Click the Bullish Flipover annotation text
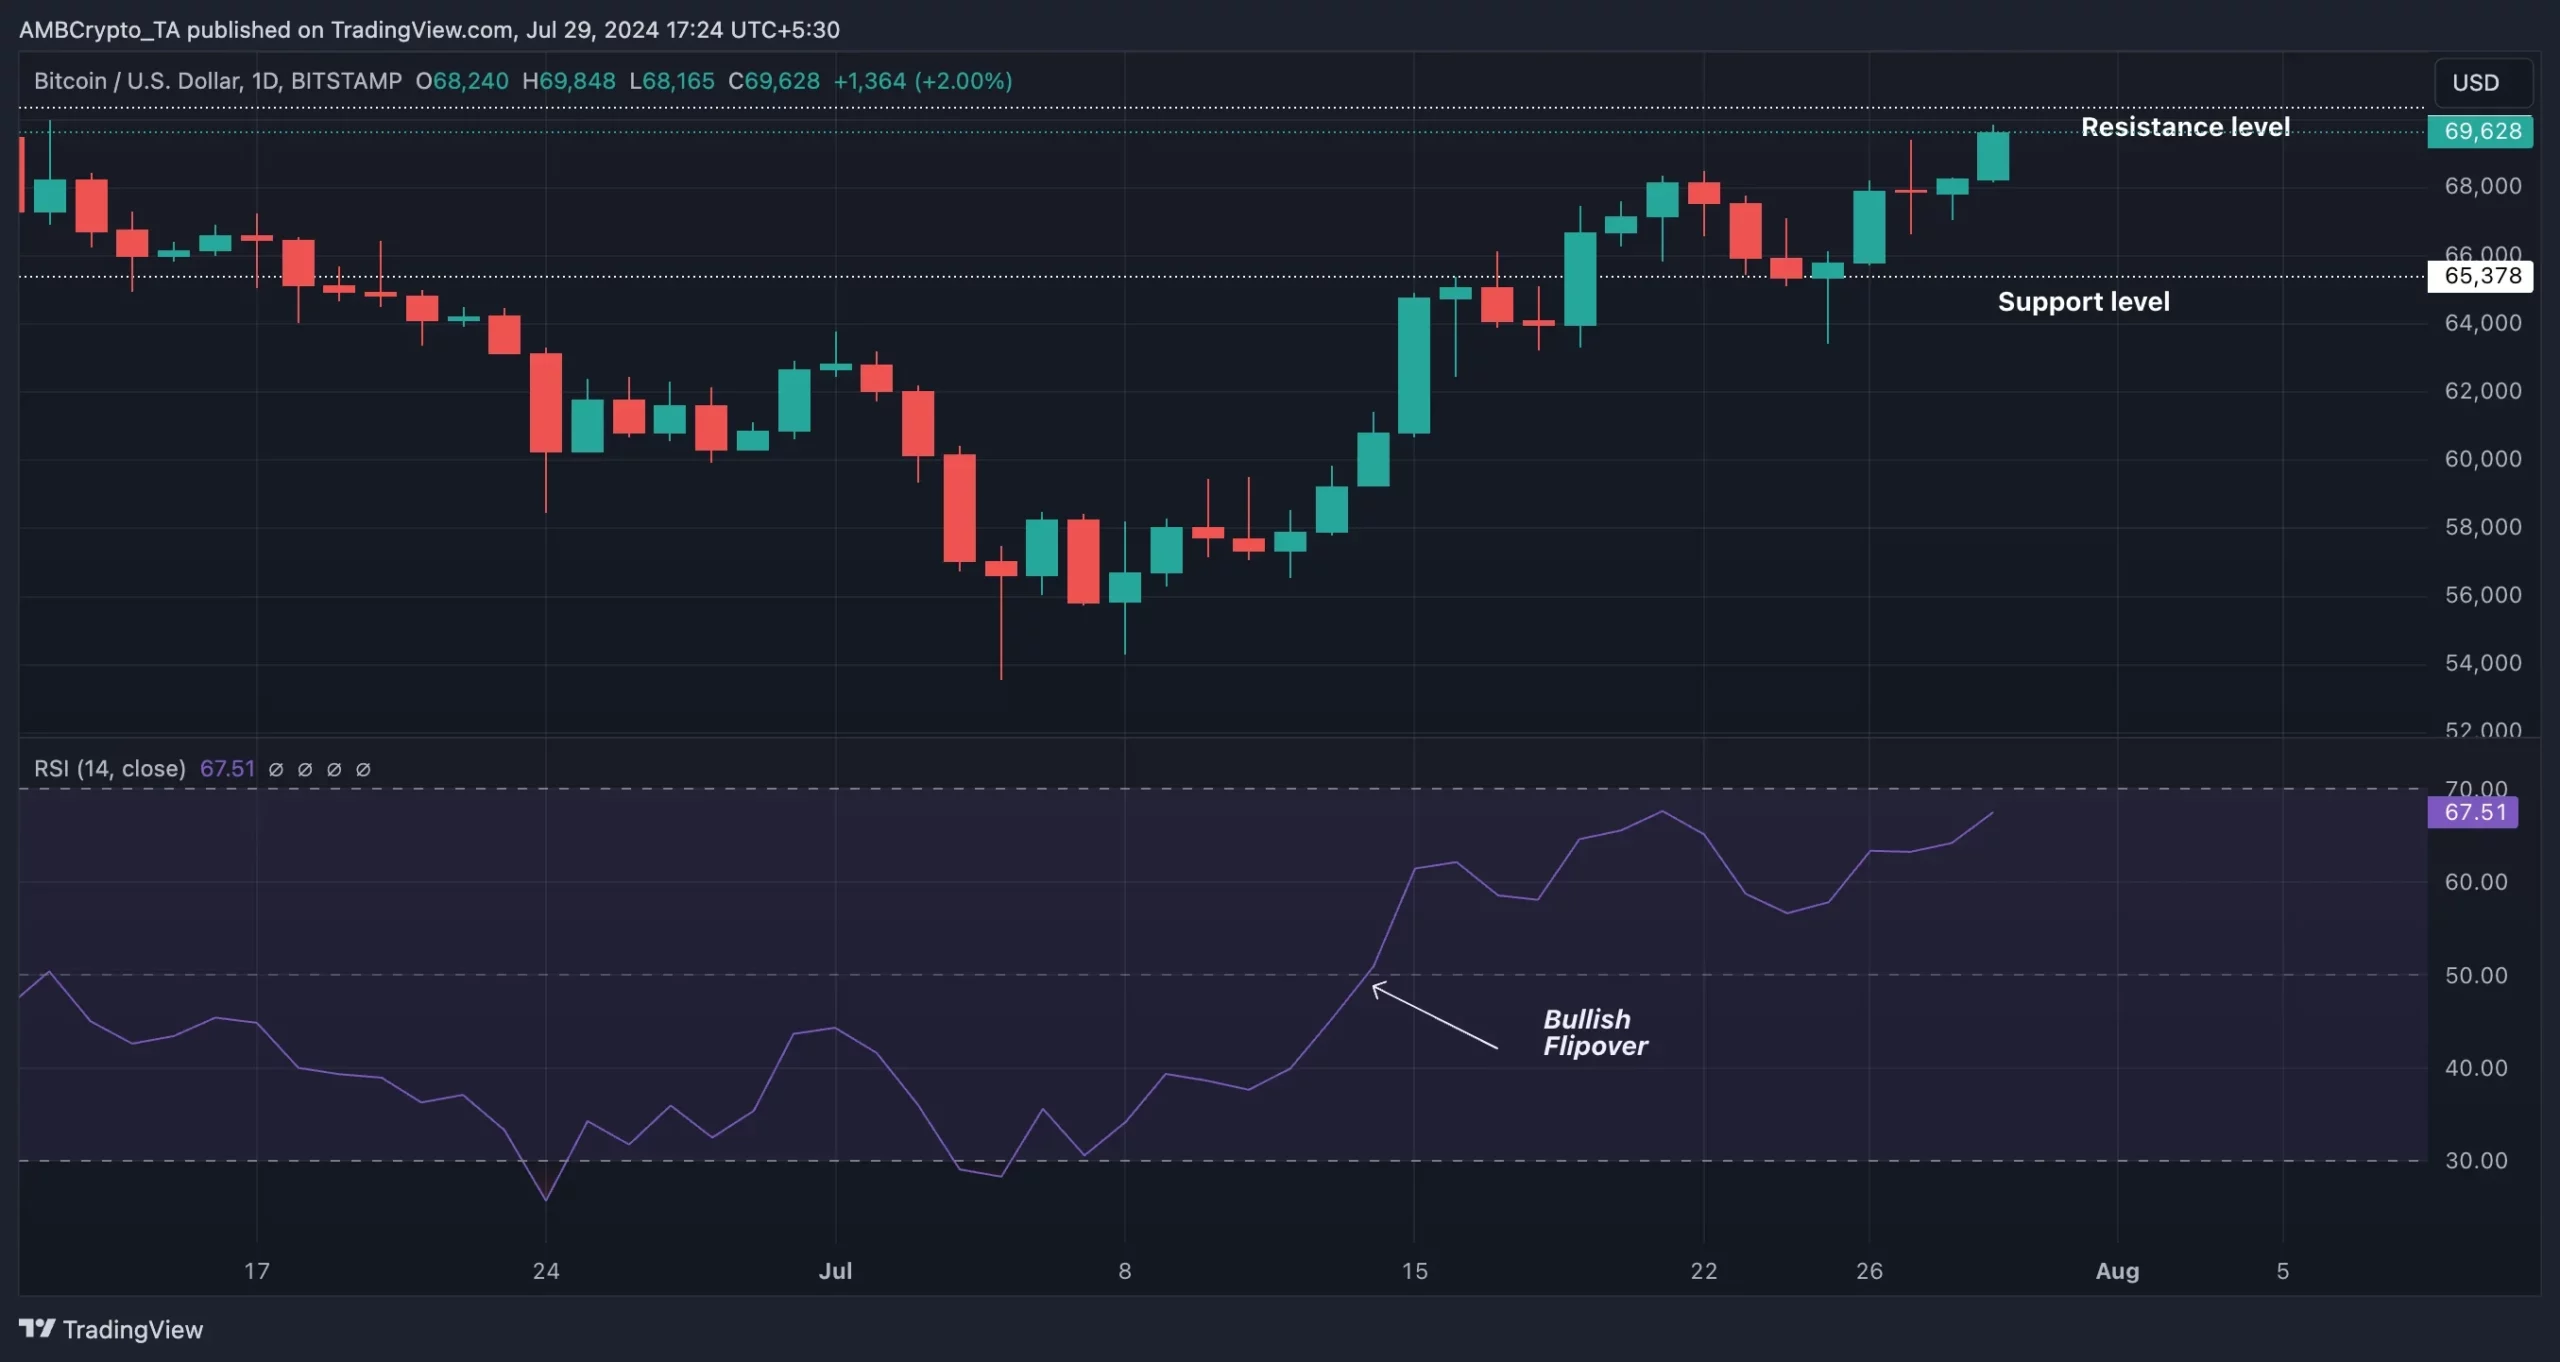The image size is (2560, 1362). pos(1595,1032)
